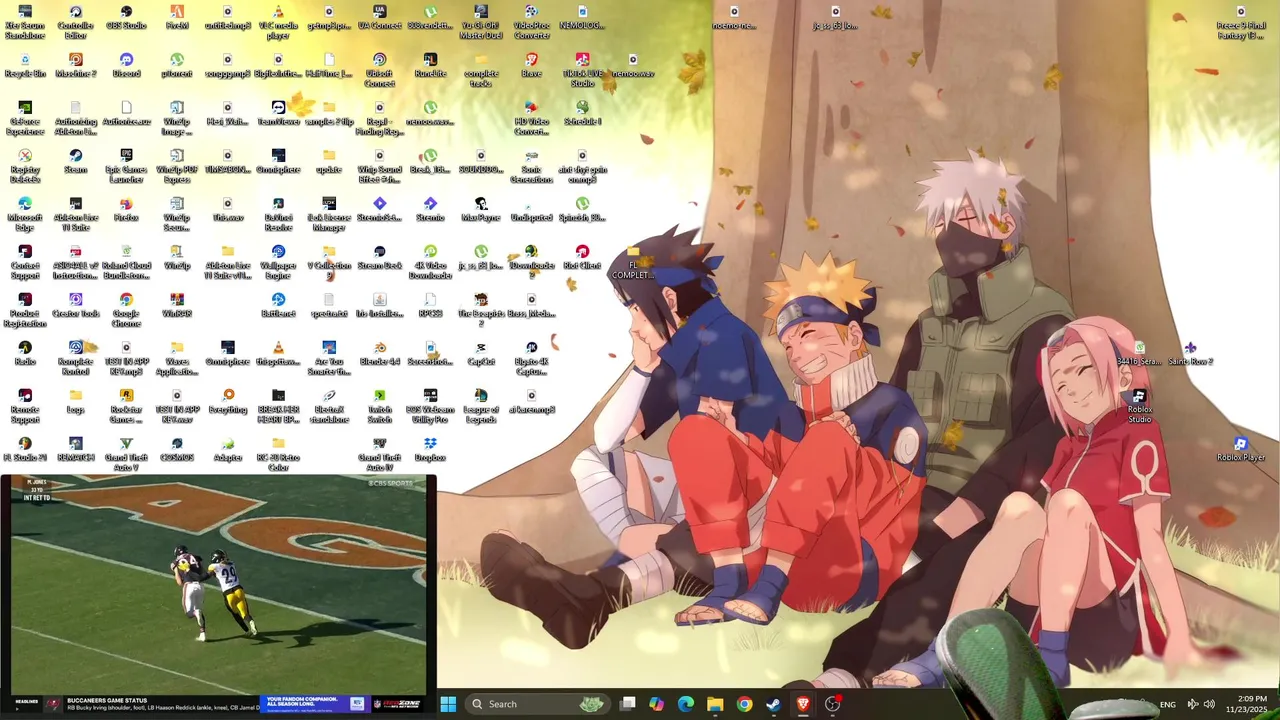The image size is (1280, 720).
Task: Click the ENG language indicator
Action: (1167, 704)
